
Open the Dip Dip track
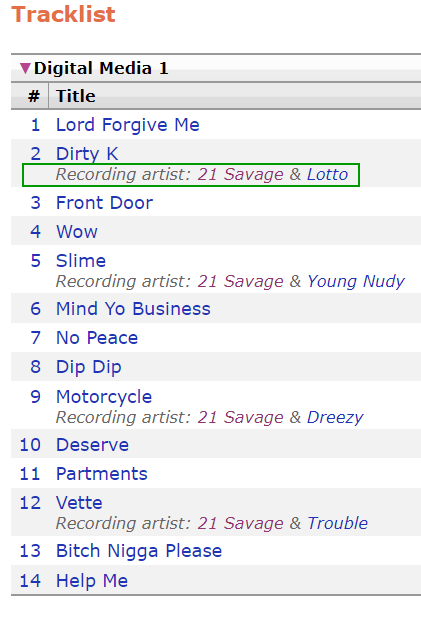pos(89,367)
